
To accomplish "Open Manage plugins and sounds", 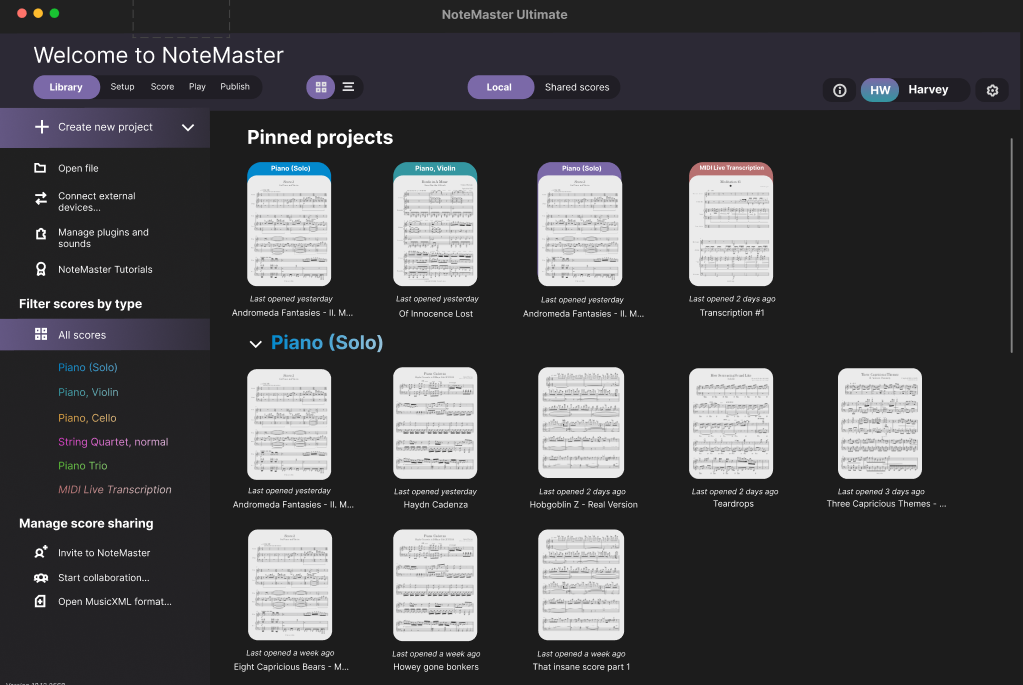I will click(103, 238).
